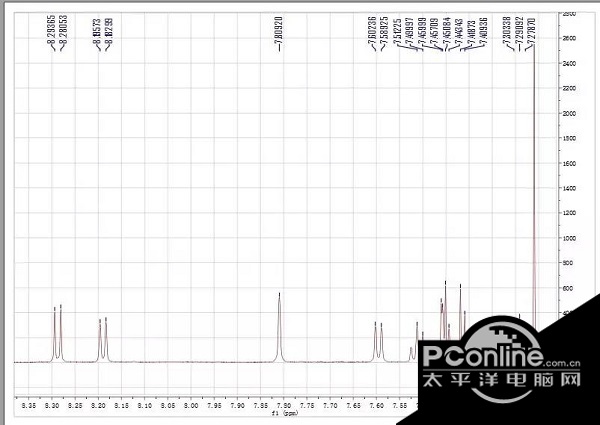
Task: Select the 7.60236 peak label
Action: [x=372, y=30]
